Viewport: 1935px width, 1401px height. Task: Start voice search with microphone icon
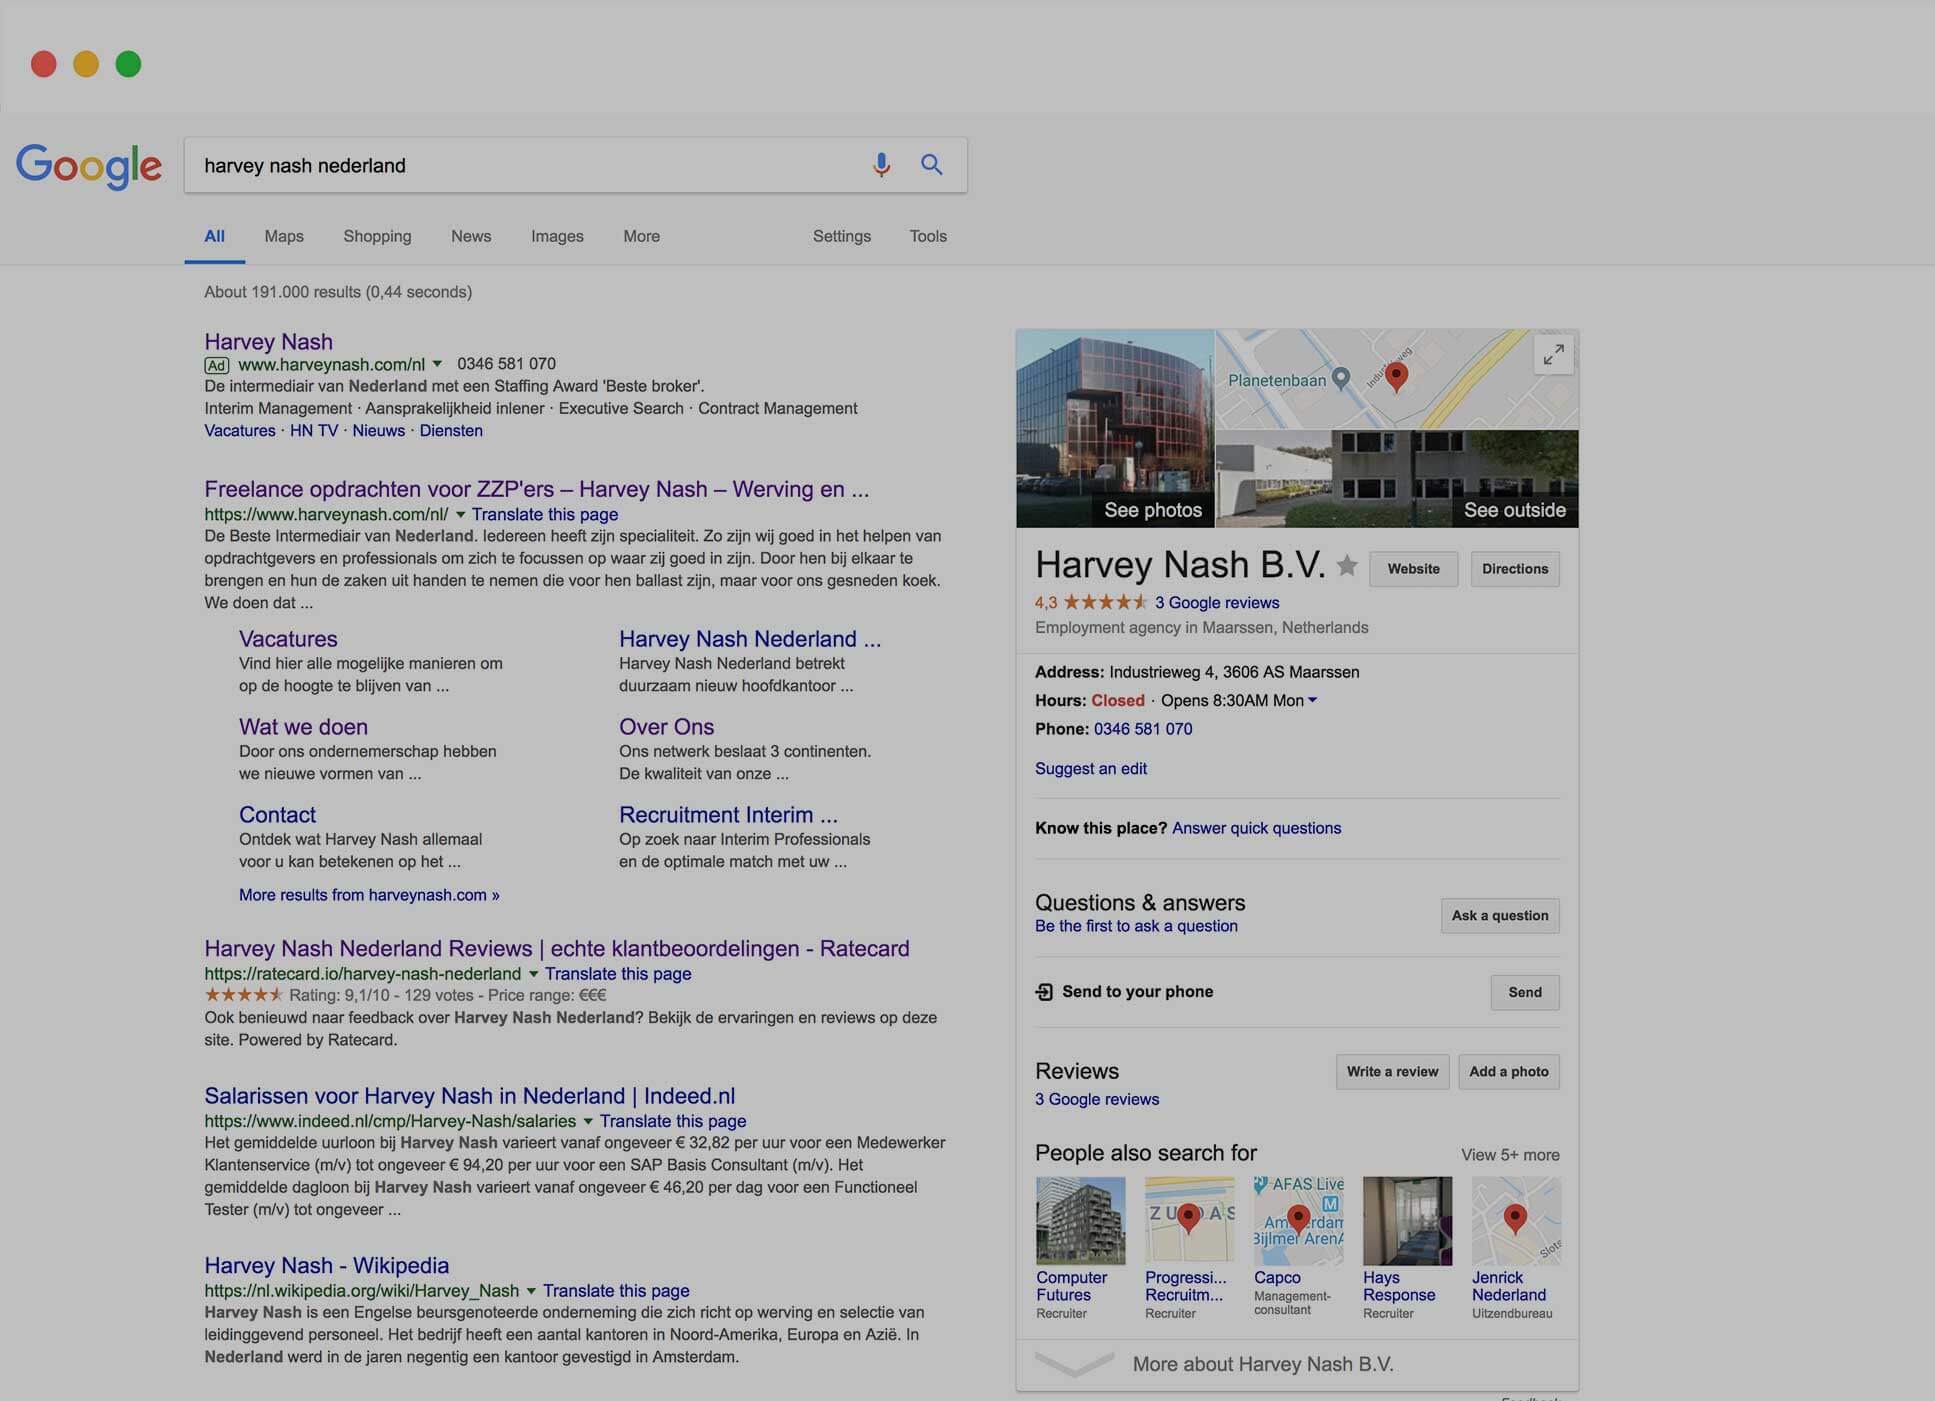tap(881, 165)
